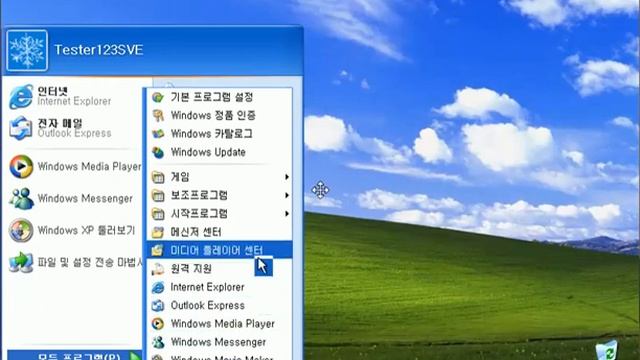Choose 원격 지원 from the programs menu
The image size is (640, 360).
point(220,269)
